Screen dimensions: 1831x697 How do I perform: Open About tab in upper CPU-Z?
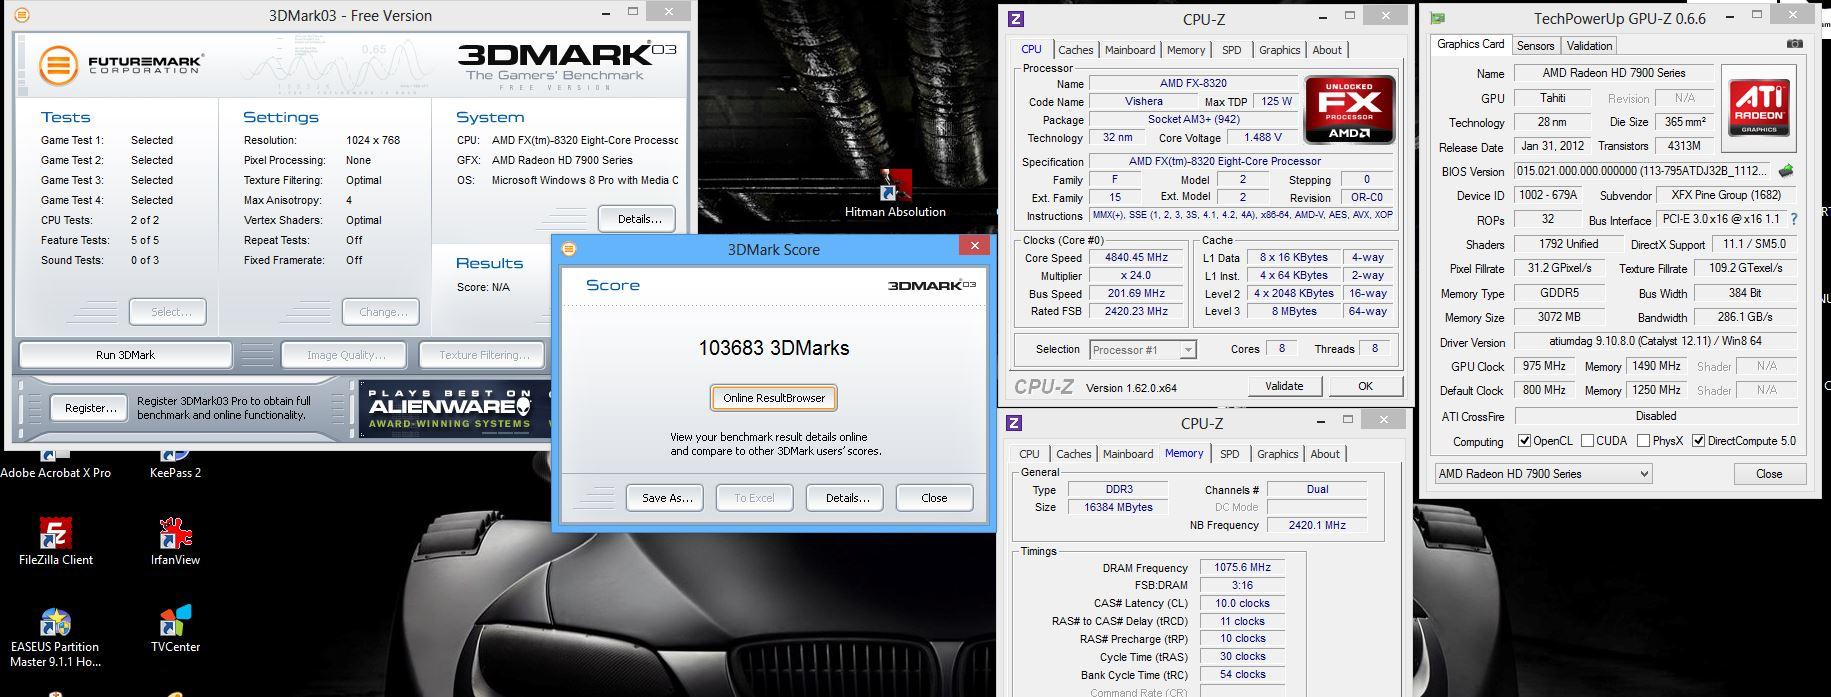(1327, 50)
